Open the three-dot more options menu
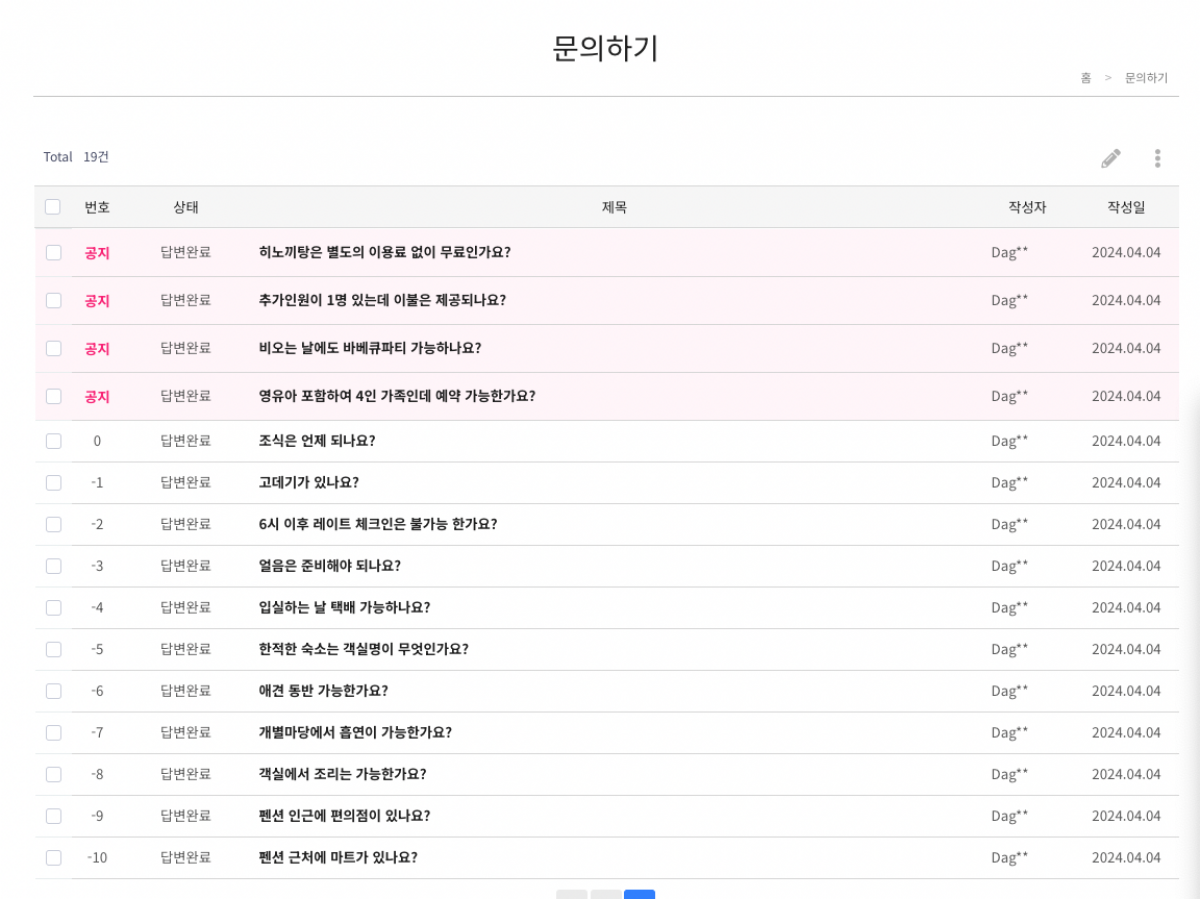Screen dimensions: 1200x899 pyautogui.click(x=1157, y=158)
